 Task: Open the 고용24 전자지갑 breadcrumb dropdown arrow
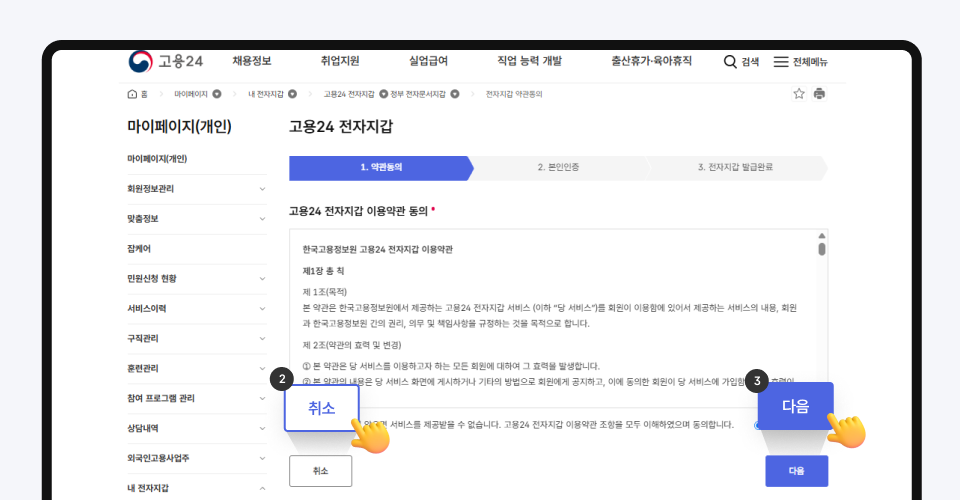point(384,94)
